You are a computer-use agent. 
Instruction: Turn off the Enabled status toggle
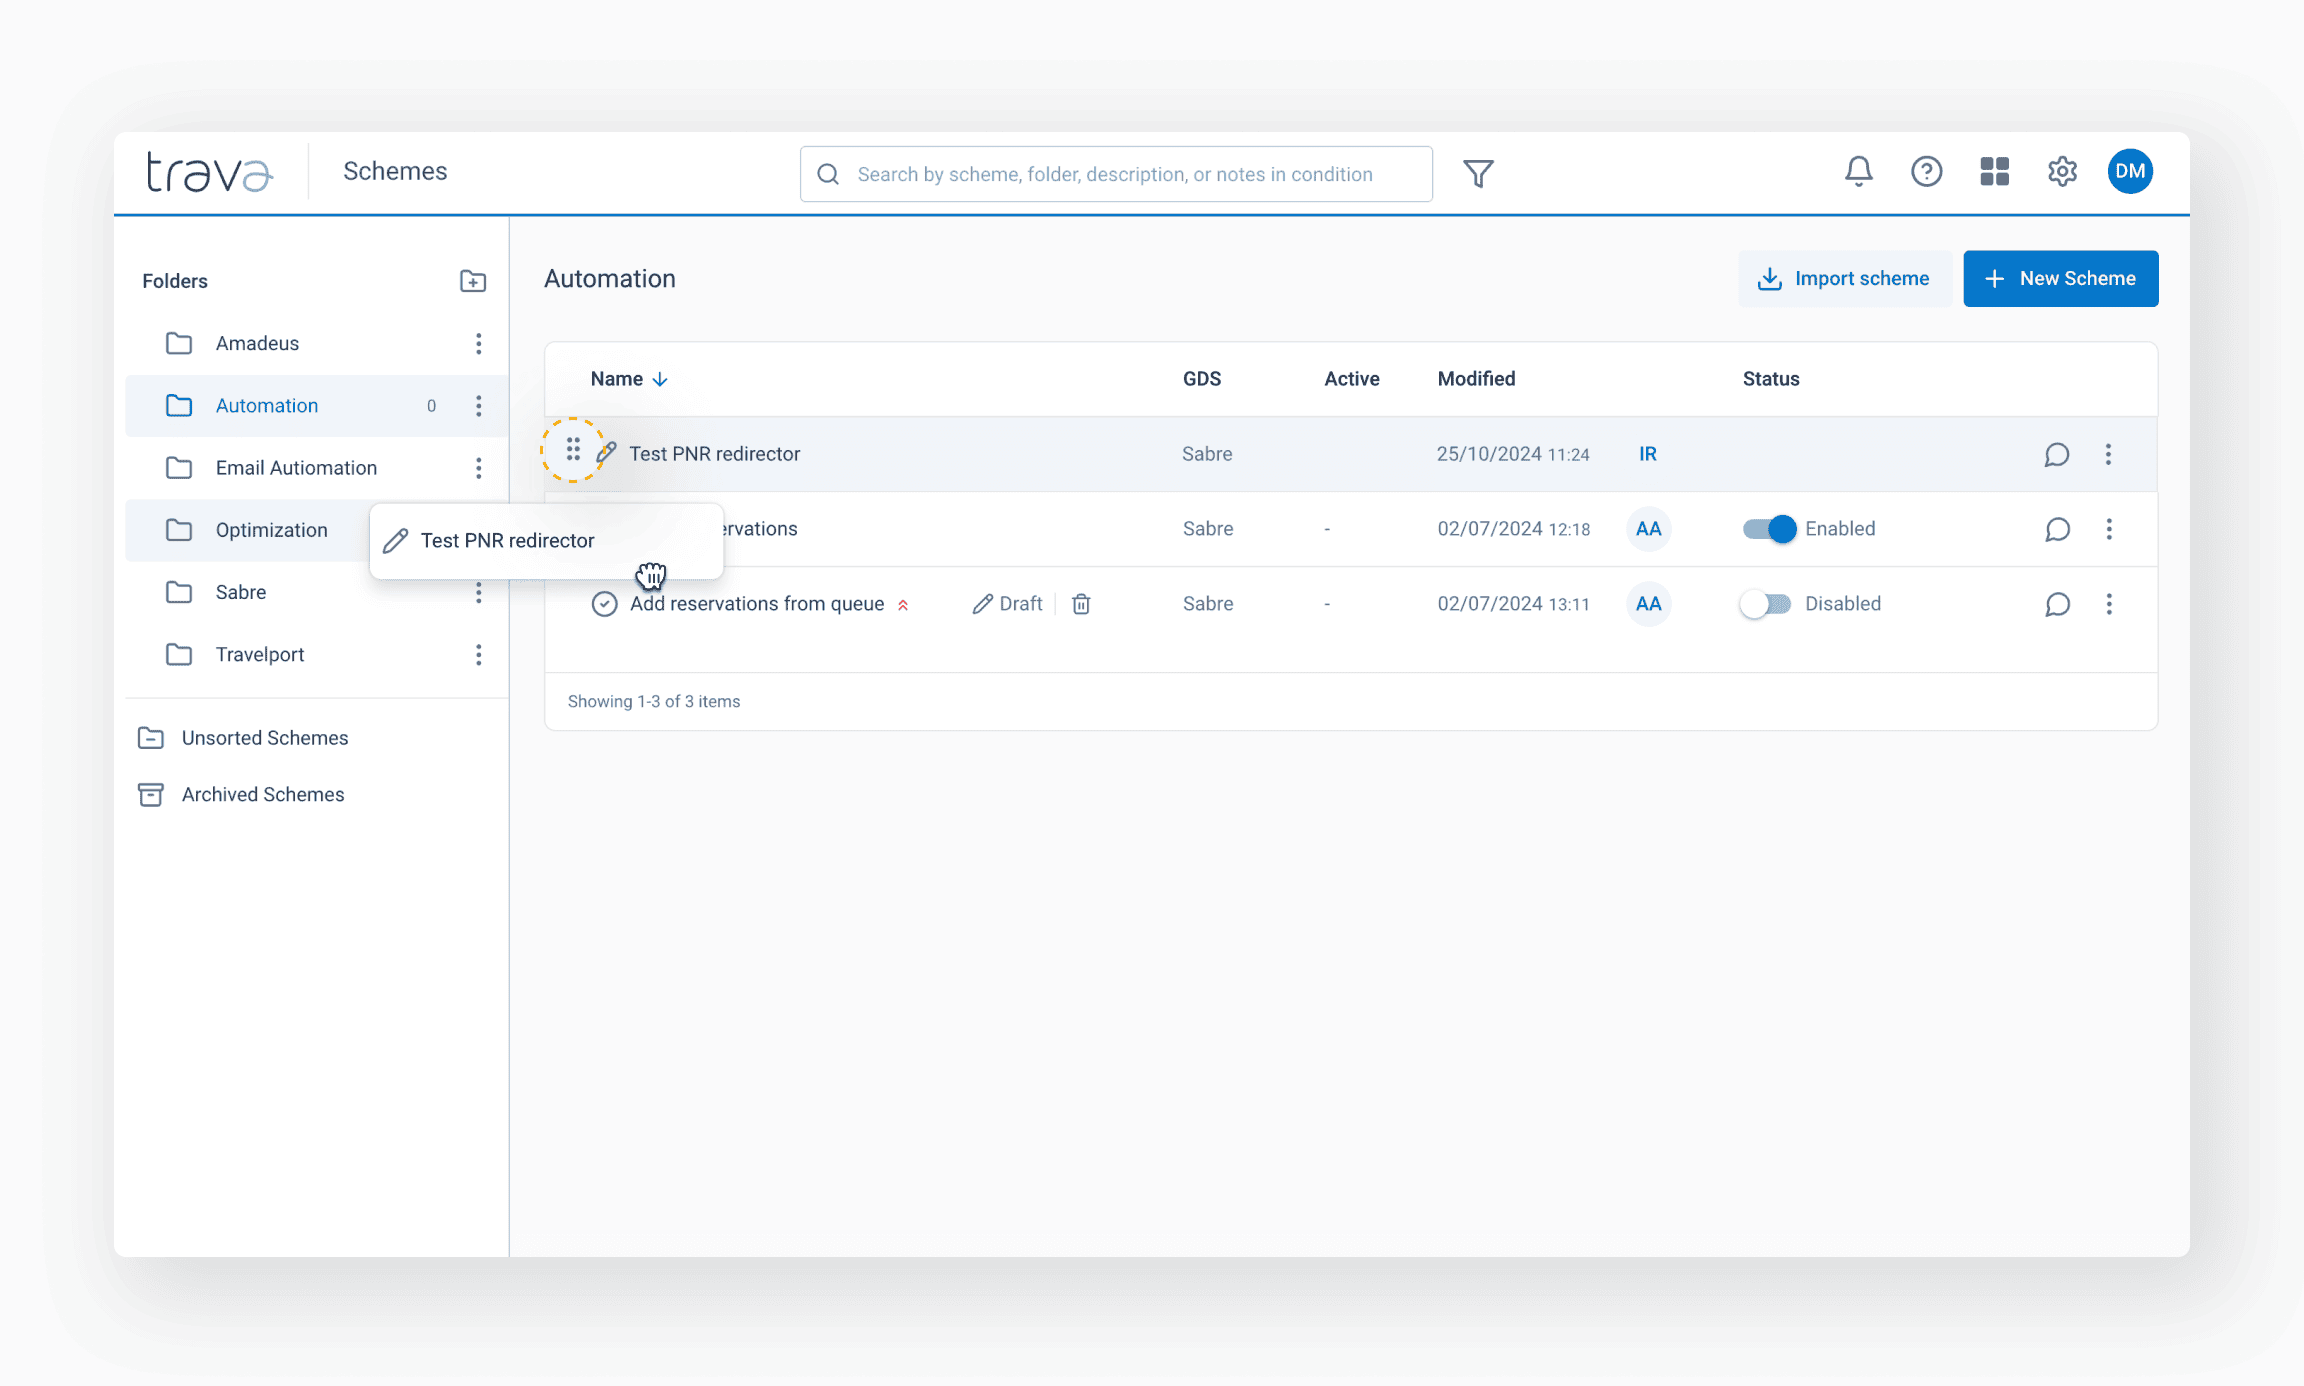[1768, 529]
